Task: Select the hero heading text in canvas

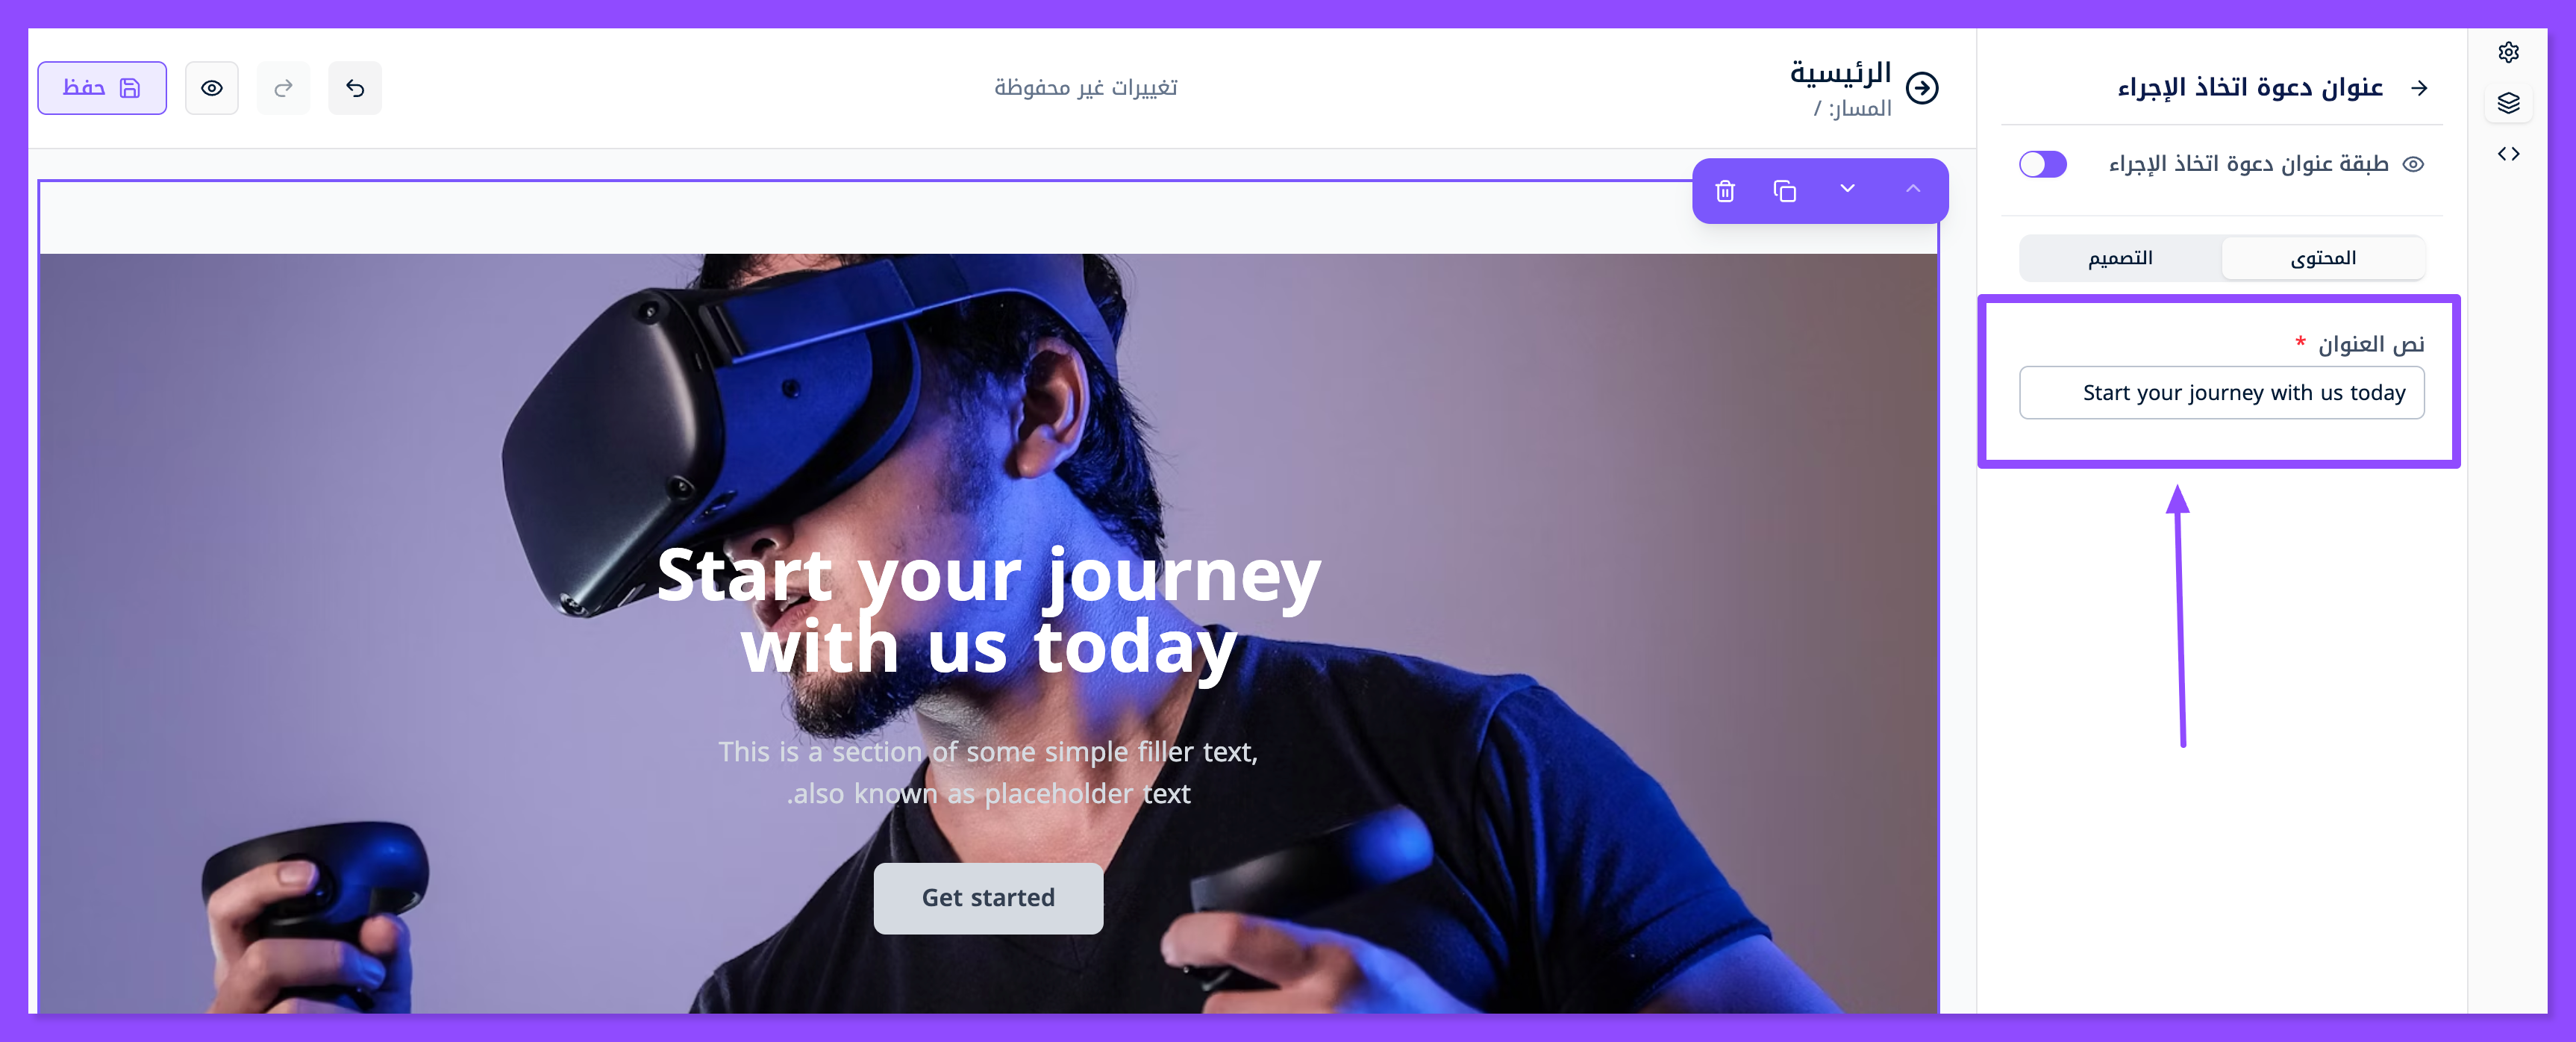Action: pos(988,611)
